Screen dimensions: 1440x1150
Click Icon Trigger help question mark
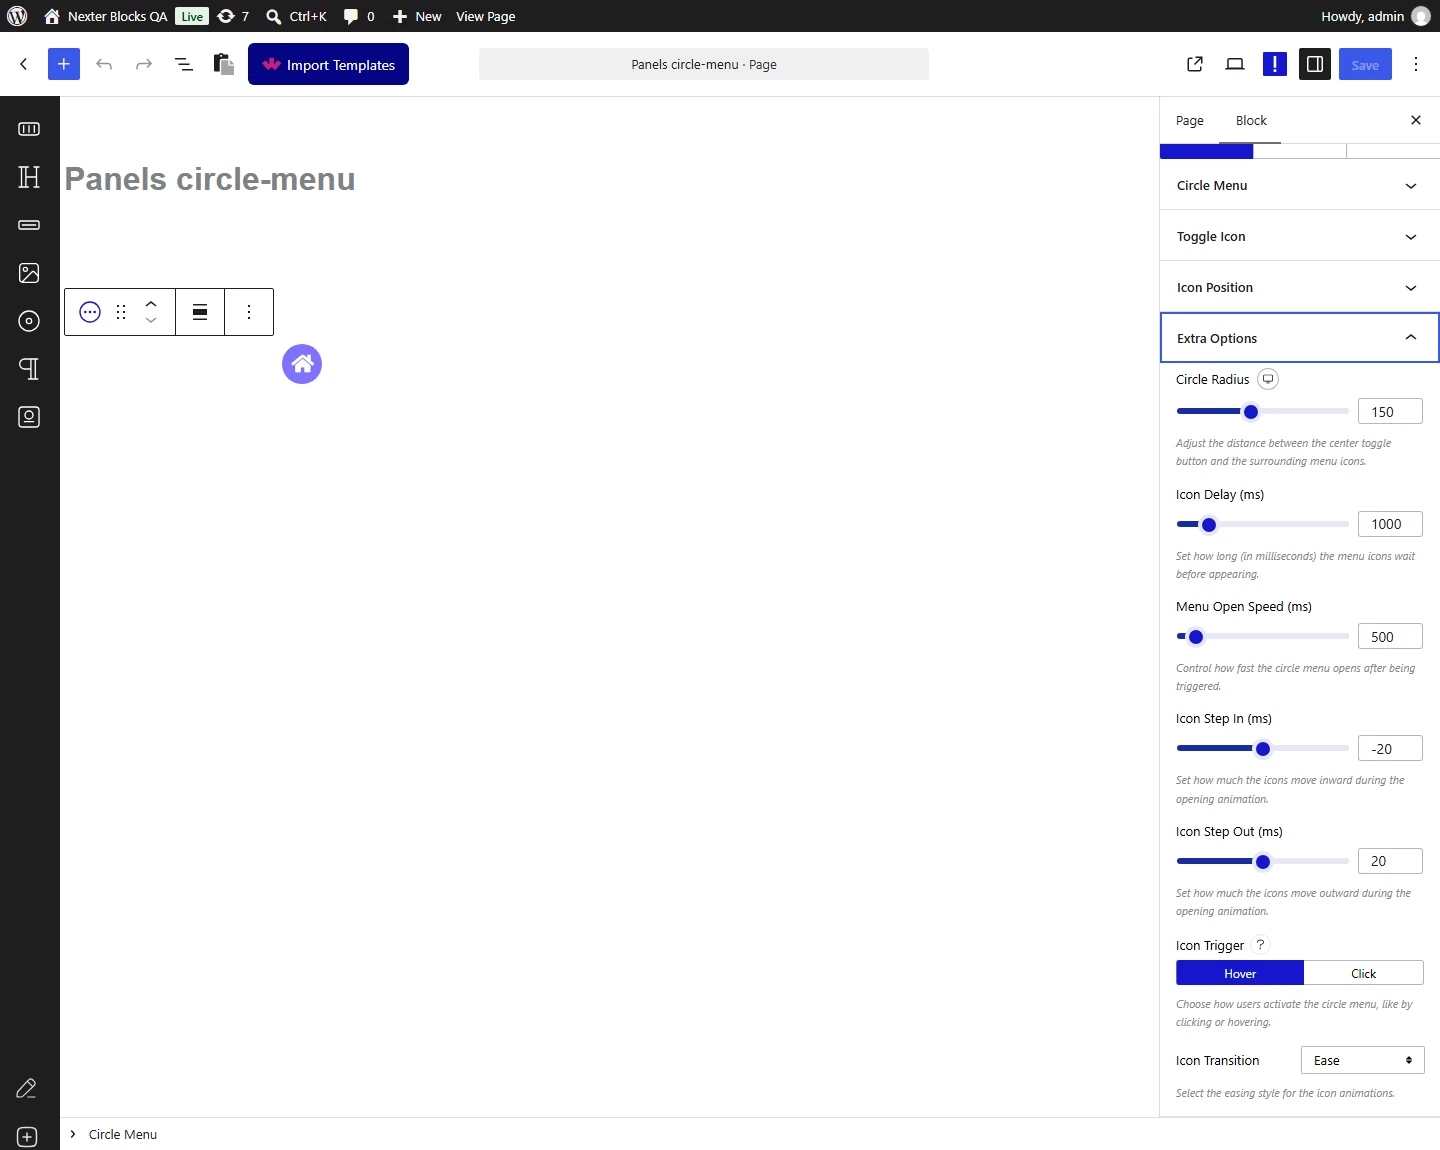coord(1261,945)
